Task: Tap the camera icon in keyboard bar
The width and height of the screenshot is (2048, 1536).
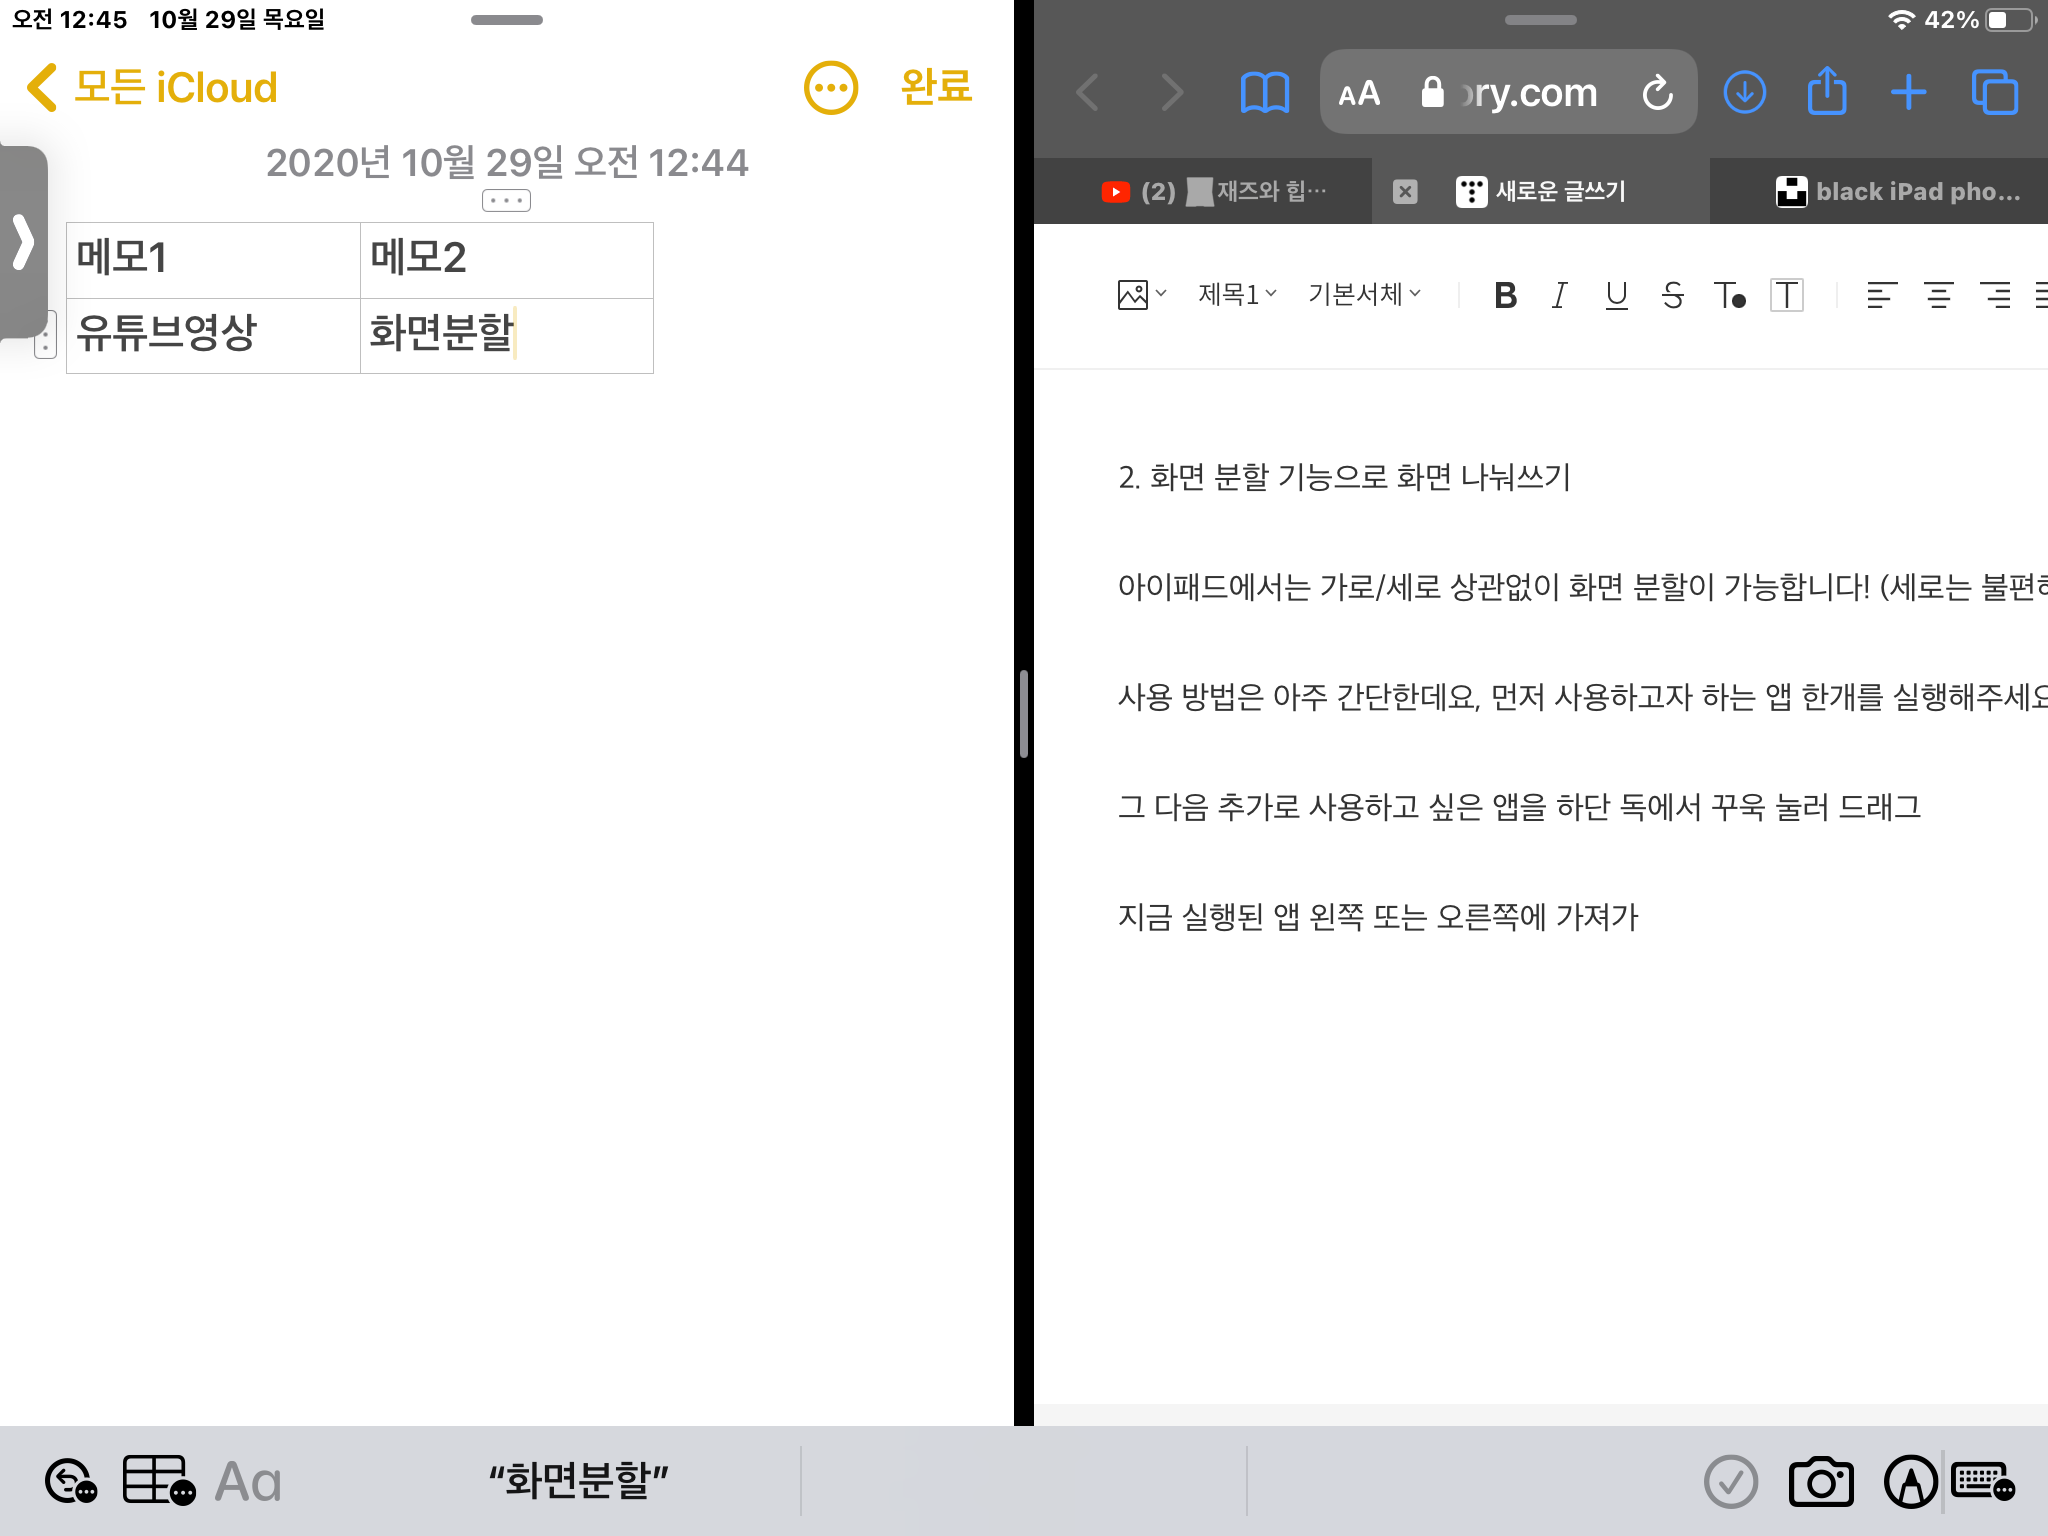Action: click(x=1821, y=1482)
